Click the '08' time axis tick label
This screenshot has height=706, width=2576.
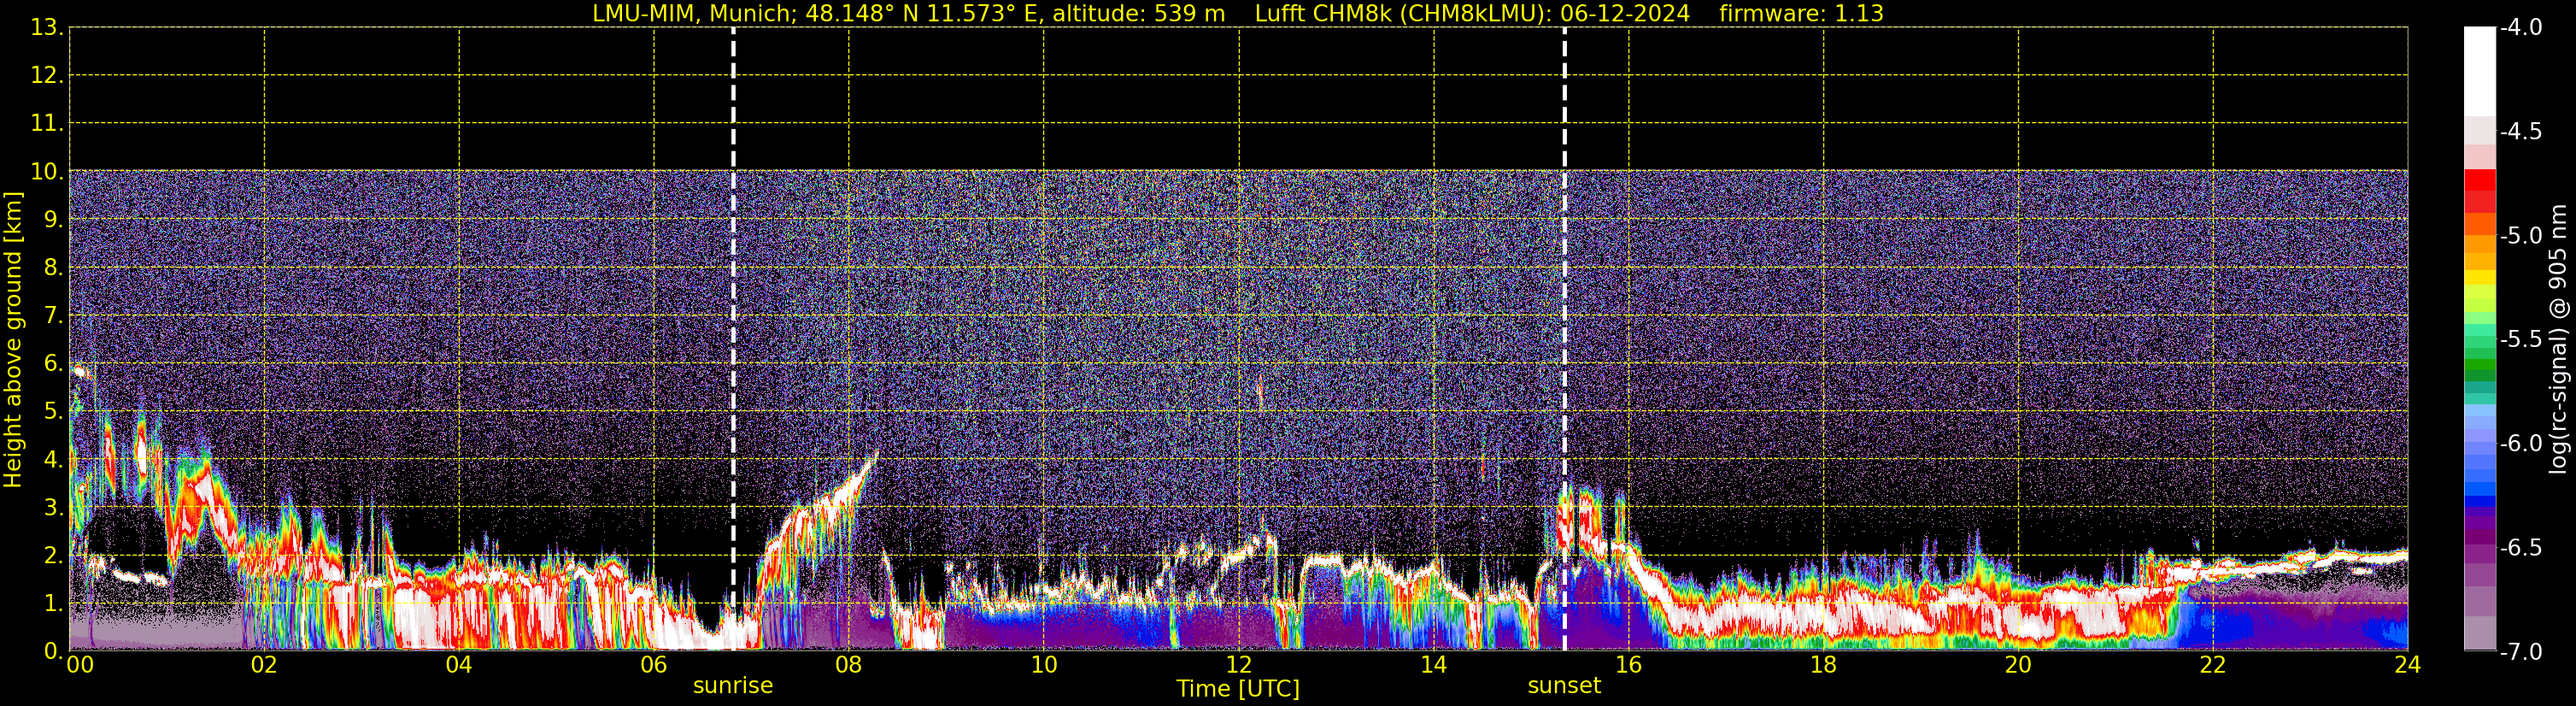[x=849, y=665]
